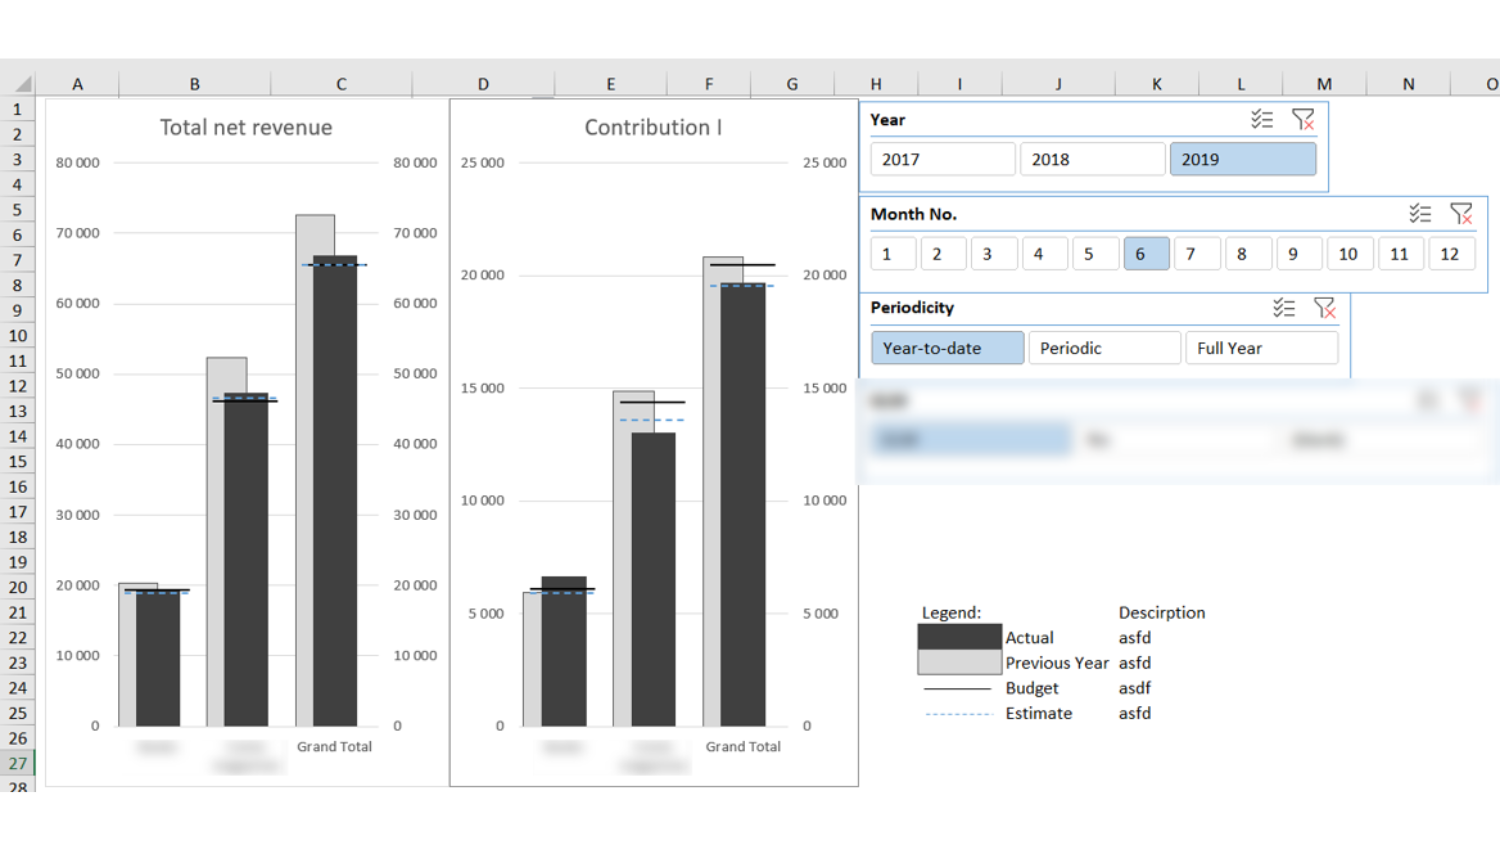Select year 2017 in the Year slicer
1500x850 pixels.
[x=942, y=160]
